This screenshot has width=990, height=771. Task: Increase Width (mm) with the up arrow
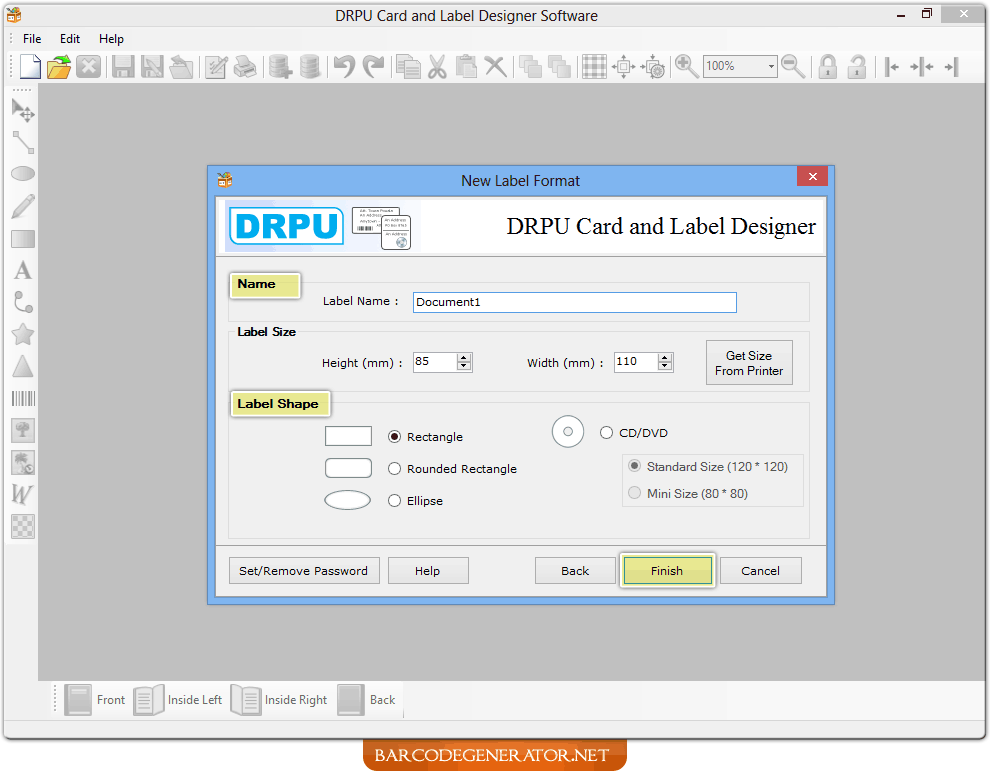[x=664, y=358]
